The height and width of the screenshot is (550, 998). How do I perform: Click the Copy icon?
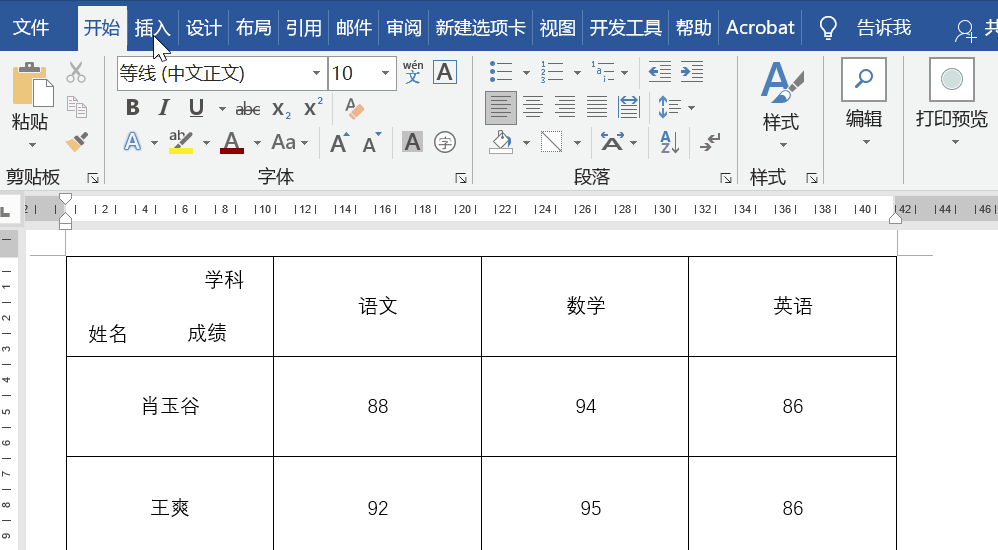click(76, 107)
